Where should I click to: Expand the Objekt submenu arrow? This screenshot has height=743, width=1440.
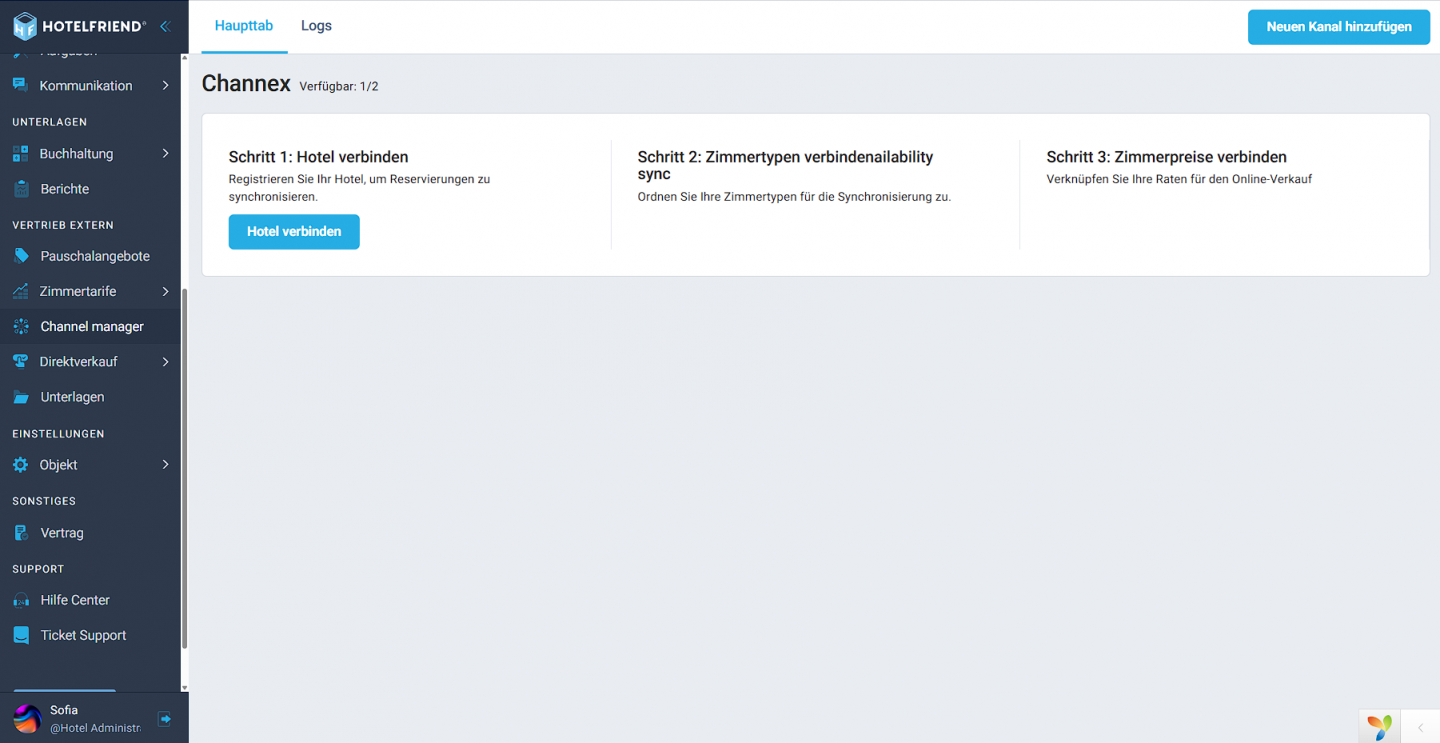coord(165,465)
